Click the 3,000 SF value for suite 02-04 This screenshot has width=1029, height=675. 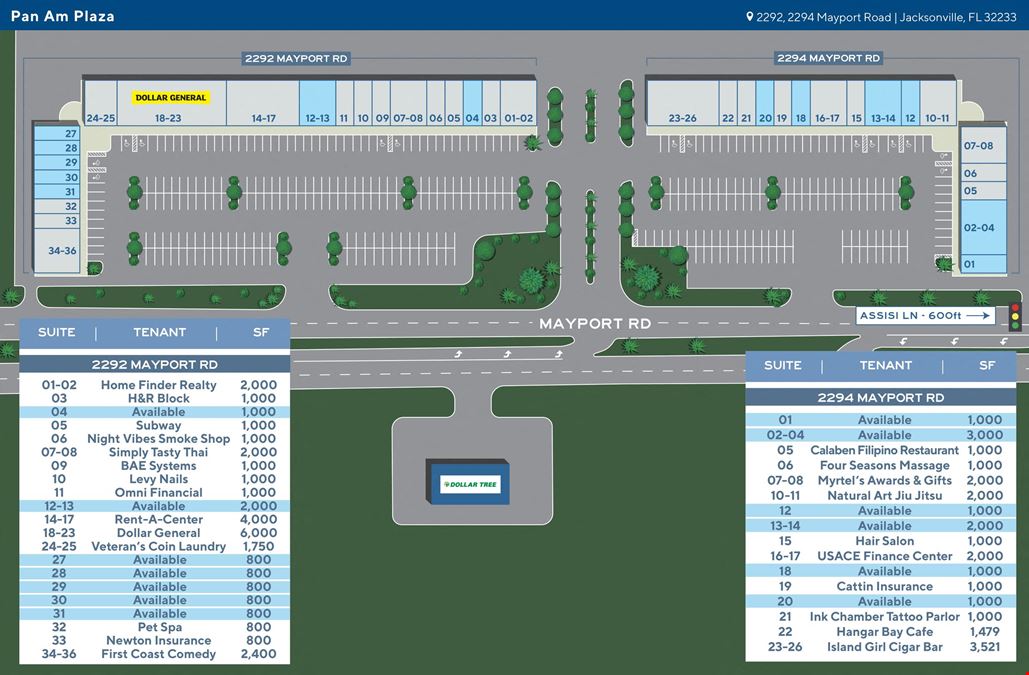pyautogui.click(x=984, y=435)
